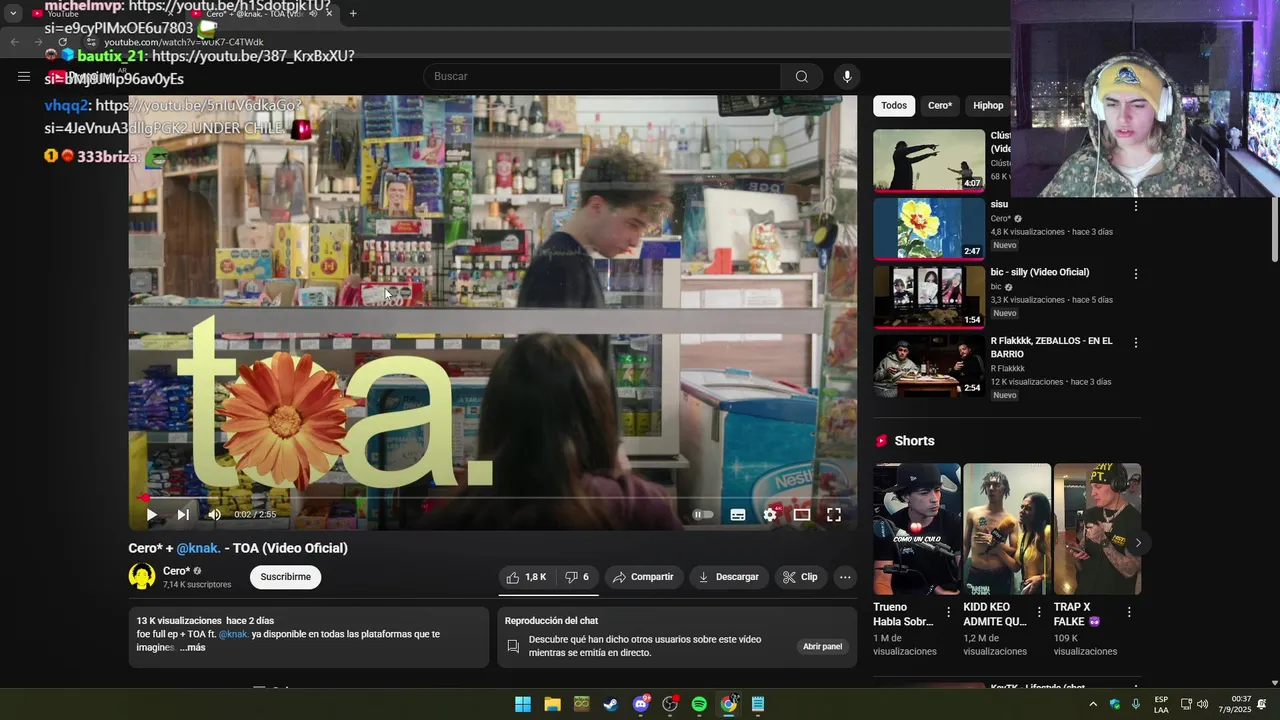This screenshot has width=1280, height=720.
Task: Click the Windows notification bell
Action: pos(1262,704)
